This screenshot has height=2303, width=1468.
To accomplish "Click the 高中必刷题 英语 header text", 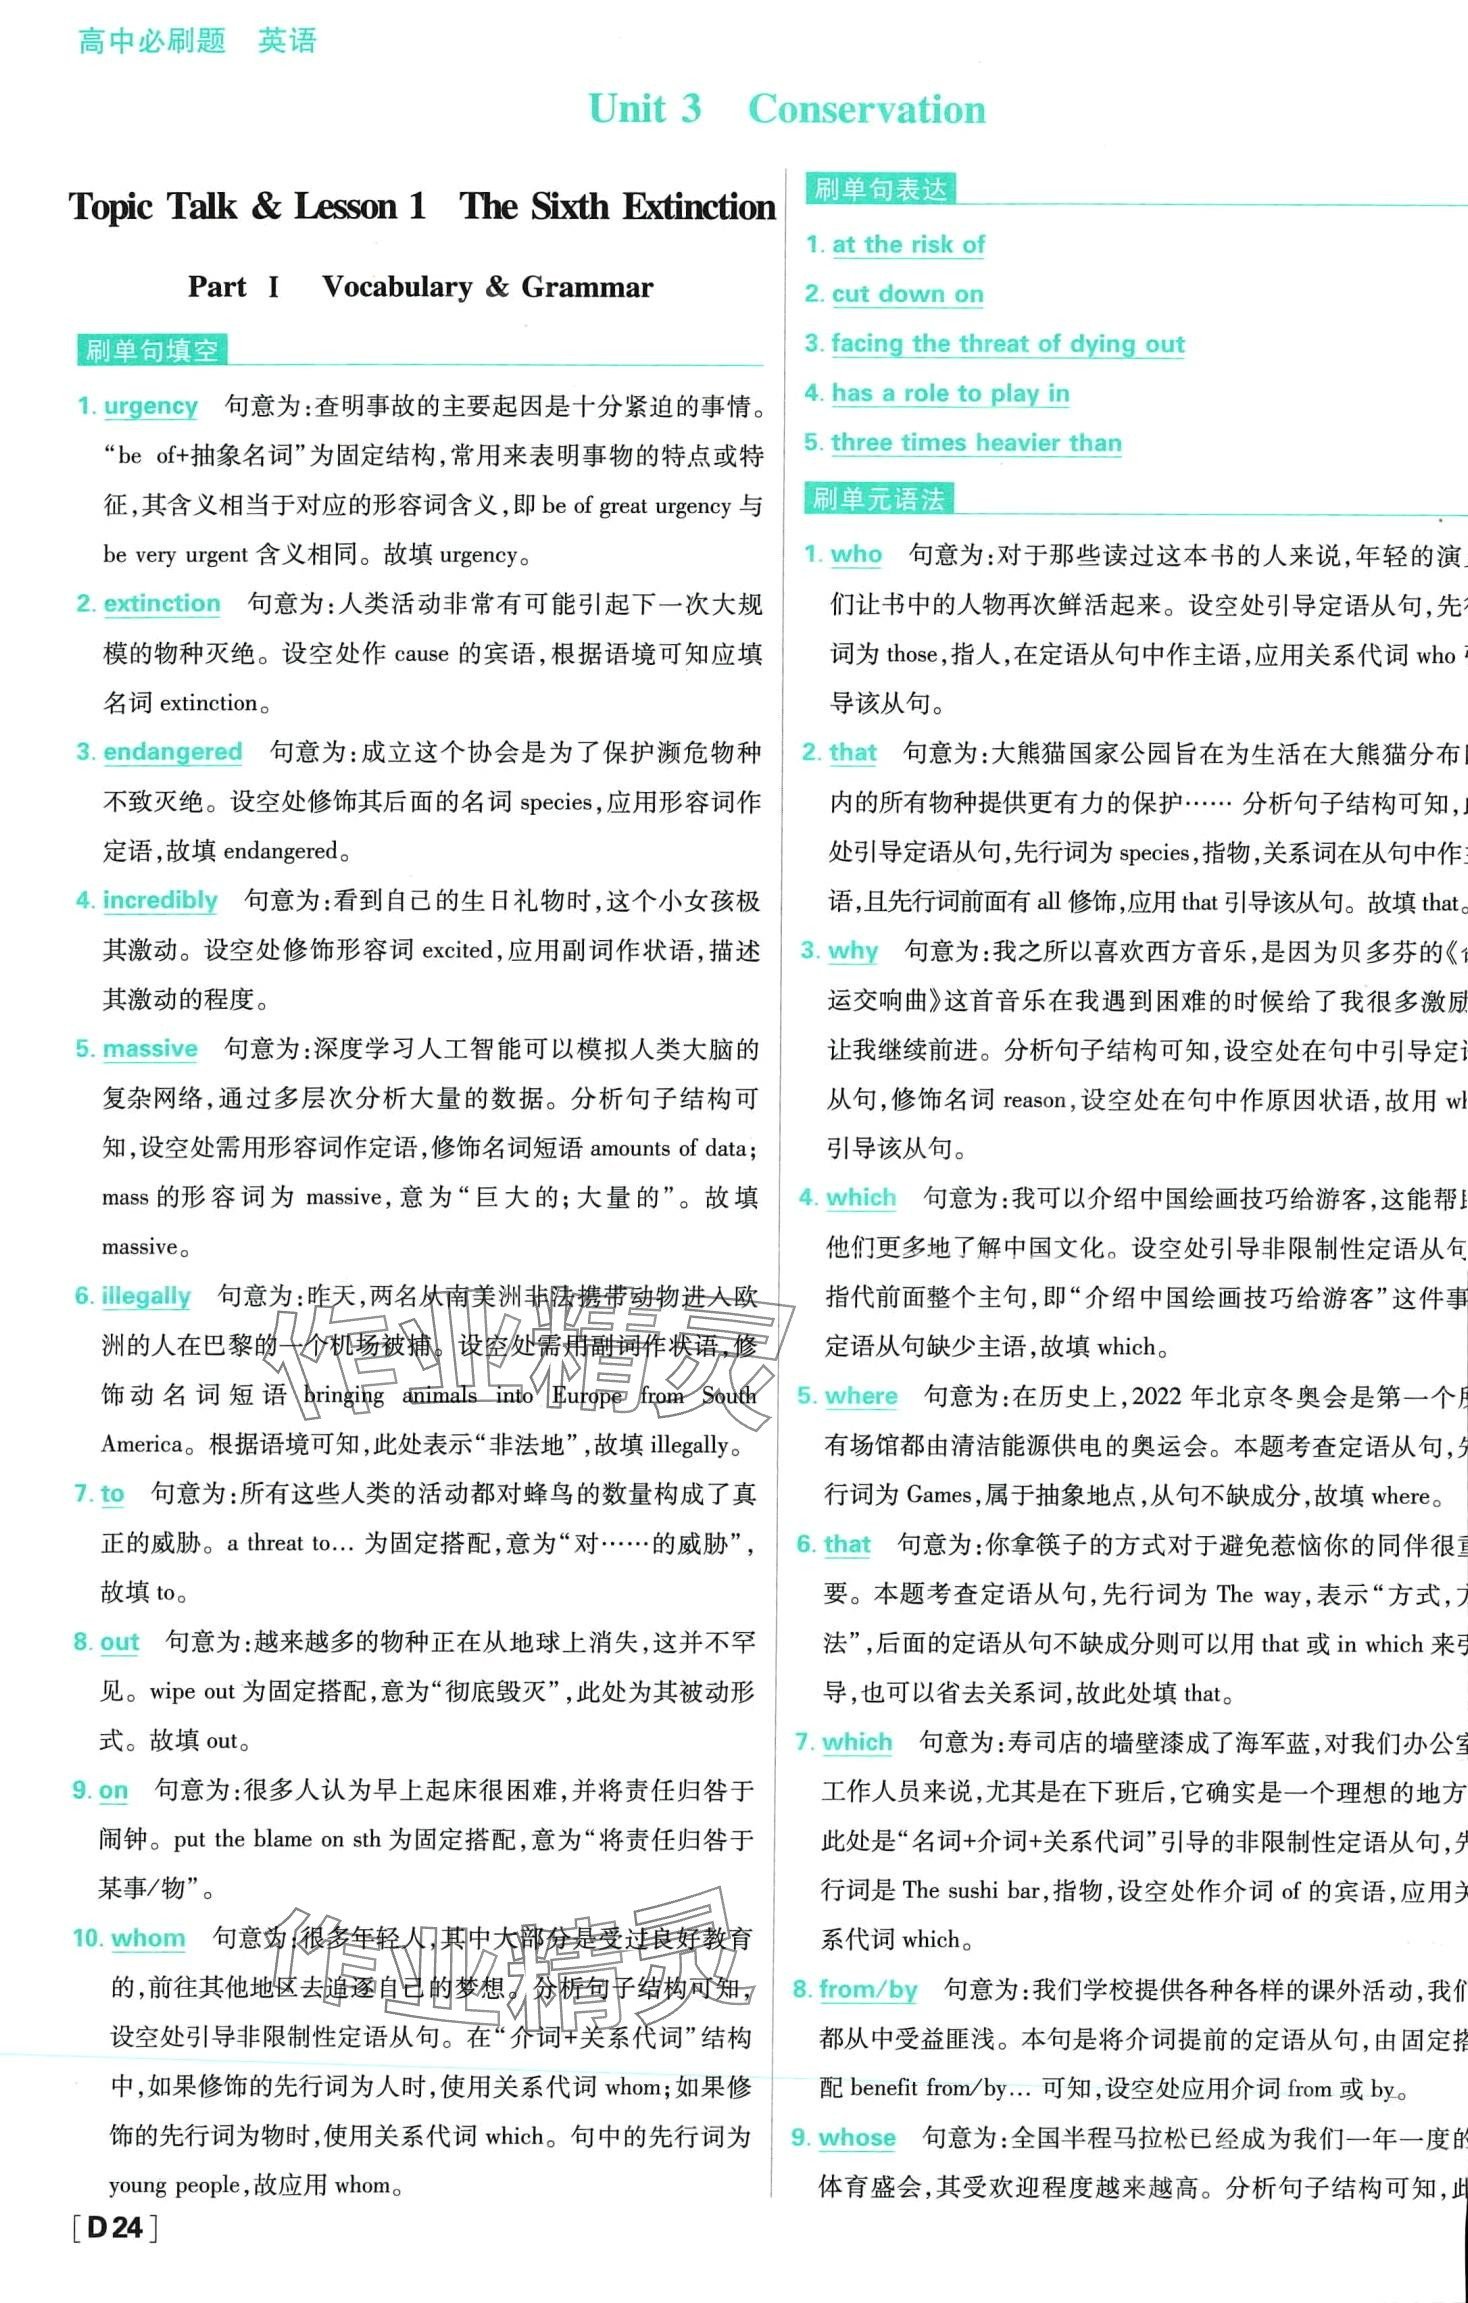I will pos(197,41).
